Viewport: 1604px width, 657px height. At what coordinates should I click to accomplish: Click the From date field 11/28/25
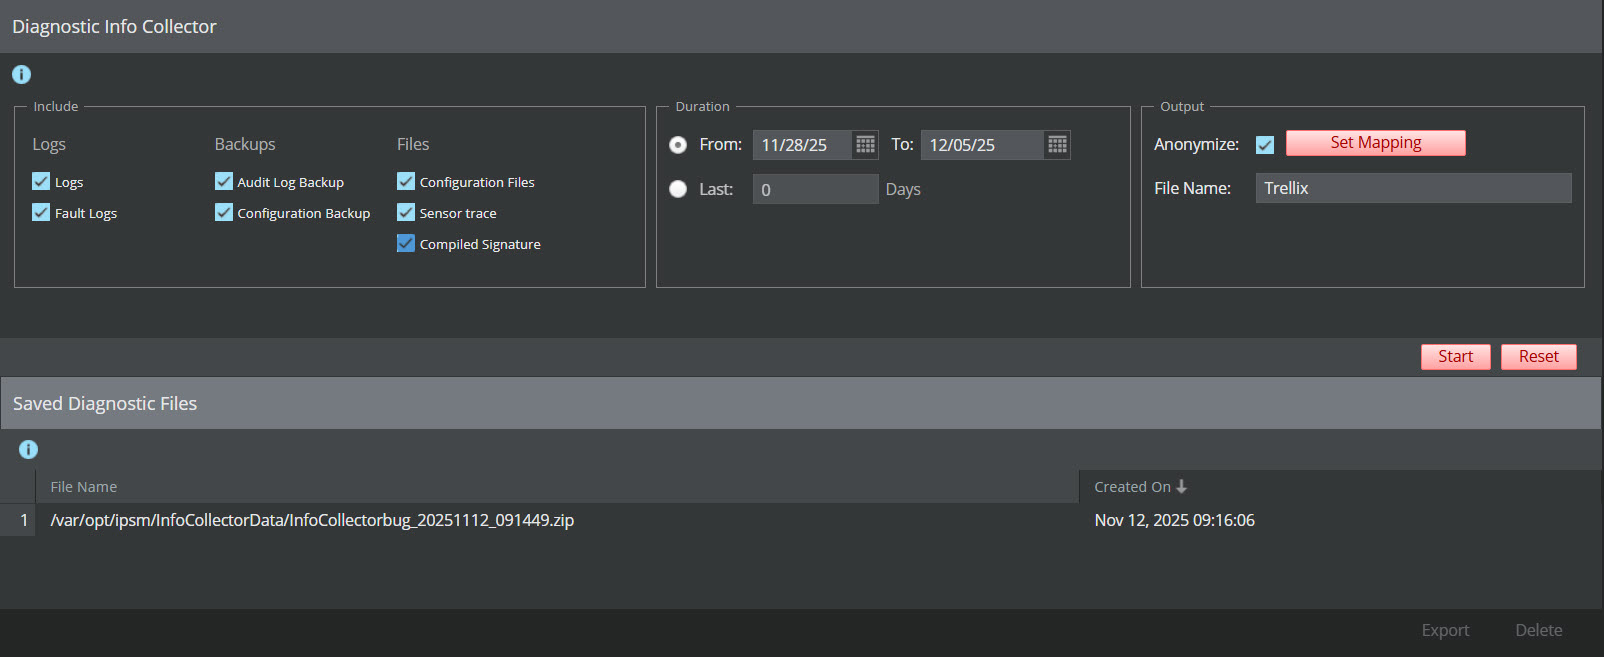(803, 145)
